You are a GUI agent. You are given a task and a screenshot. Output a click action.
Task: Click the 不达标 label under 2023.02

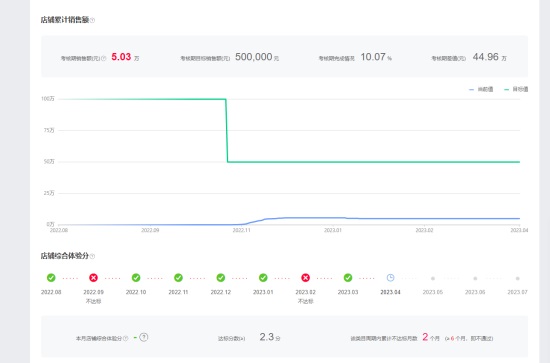306,301
